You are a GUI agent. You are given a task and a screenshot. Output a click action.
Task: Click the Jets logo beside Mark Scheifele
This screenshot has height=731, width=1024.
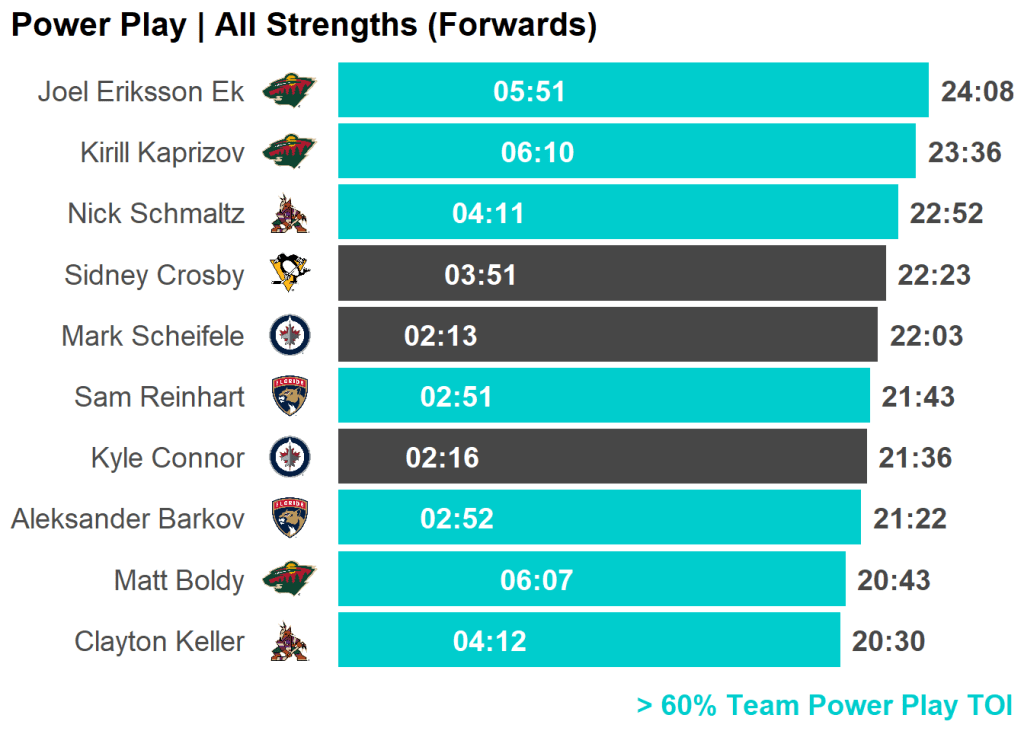point(289,335)
